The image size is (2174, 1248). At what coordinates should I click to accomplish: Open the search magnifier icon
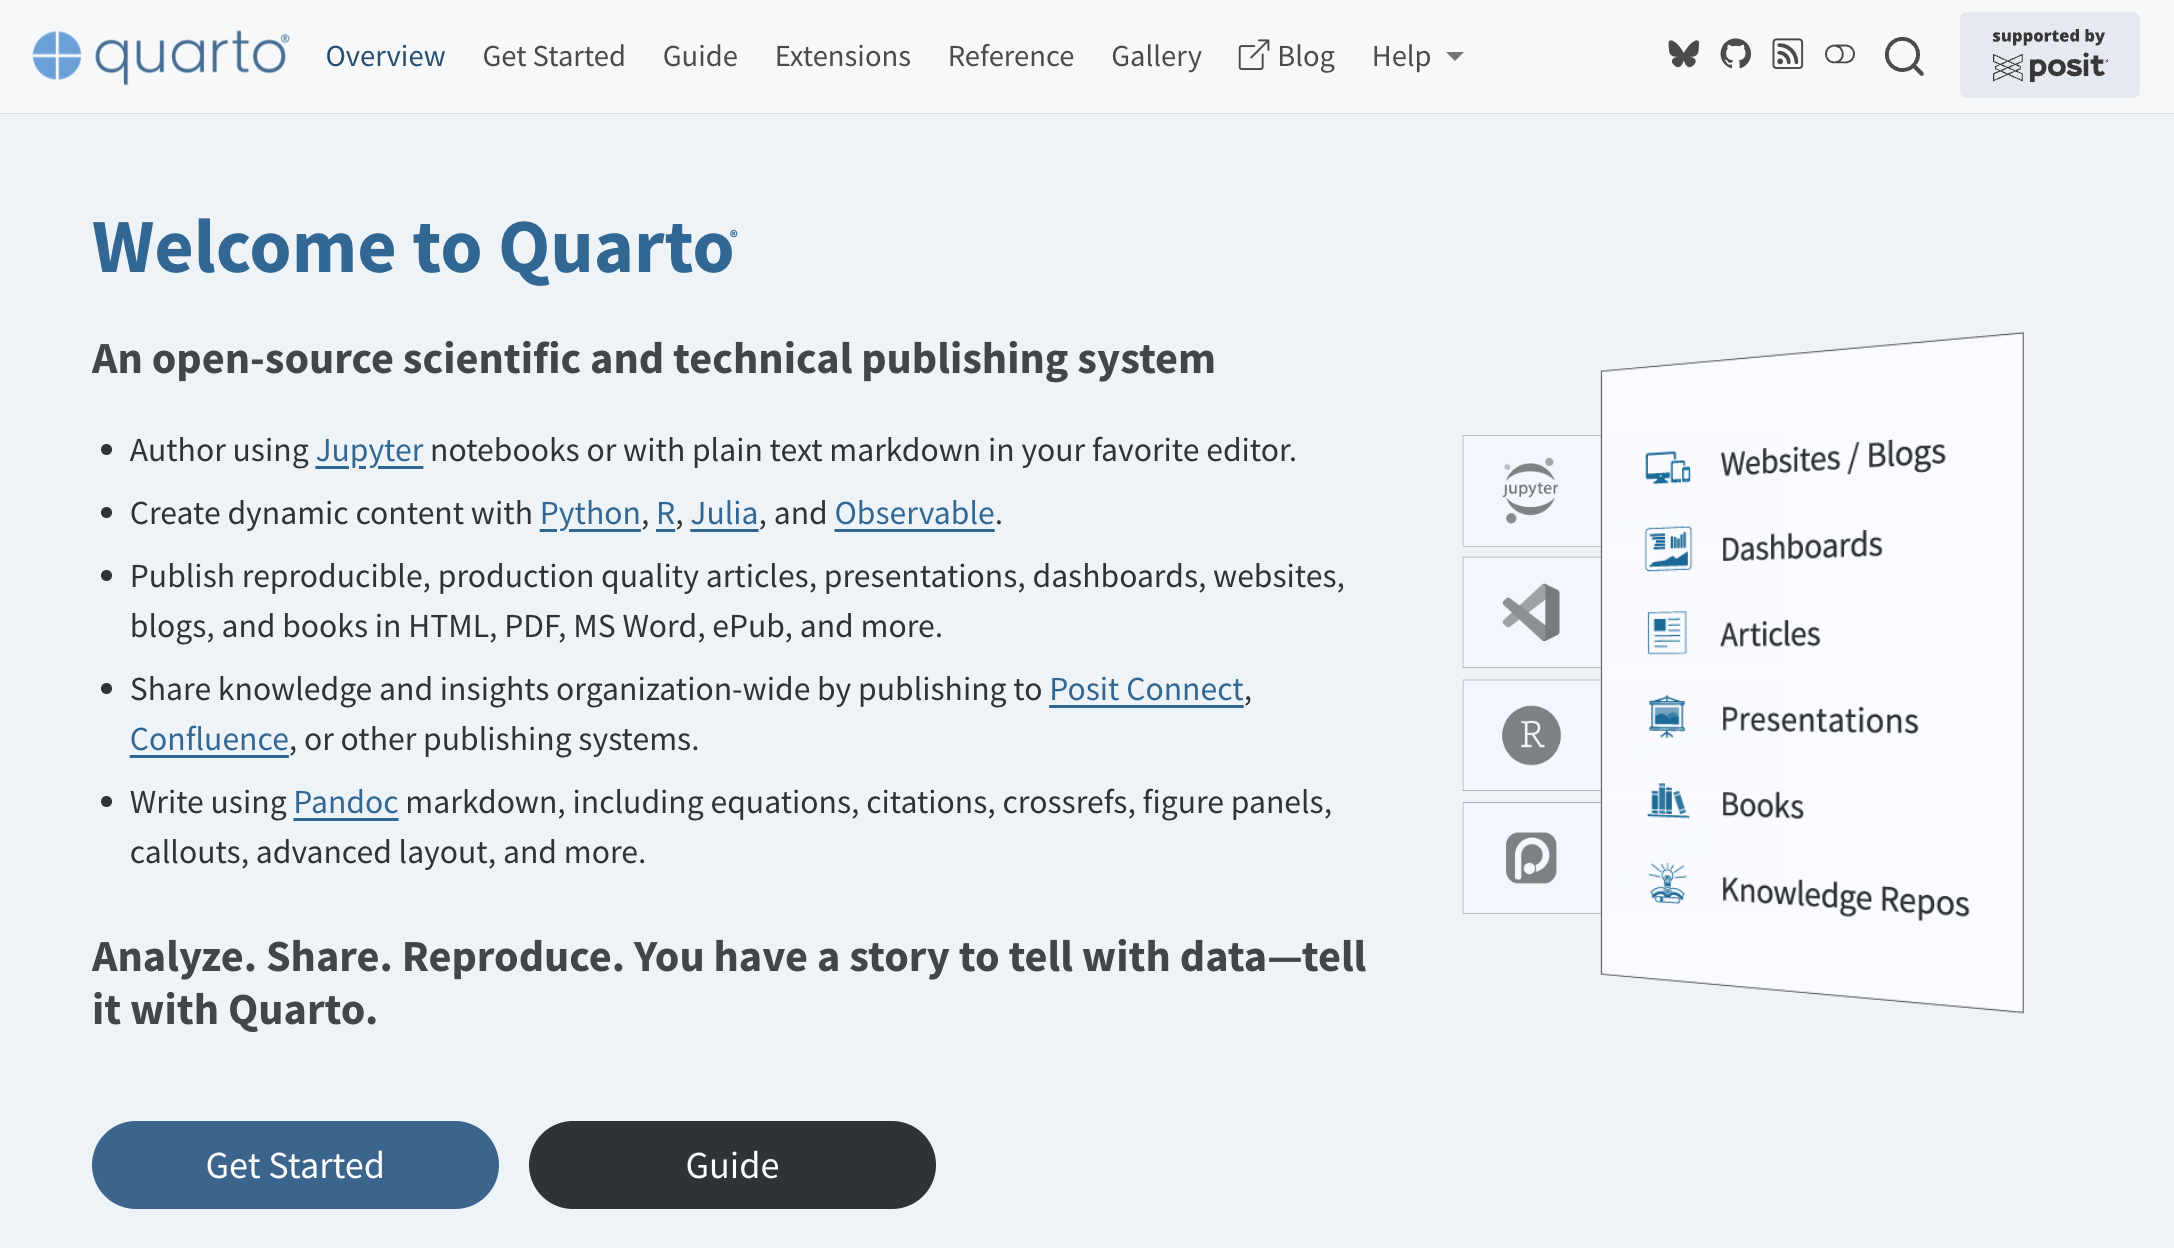pyautogui.click(x=1904, y=56)
